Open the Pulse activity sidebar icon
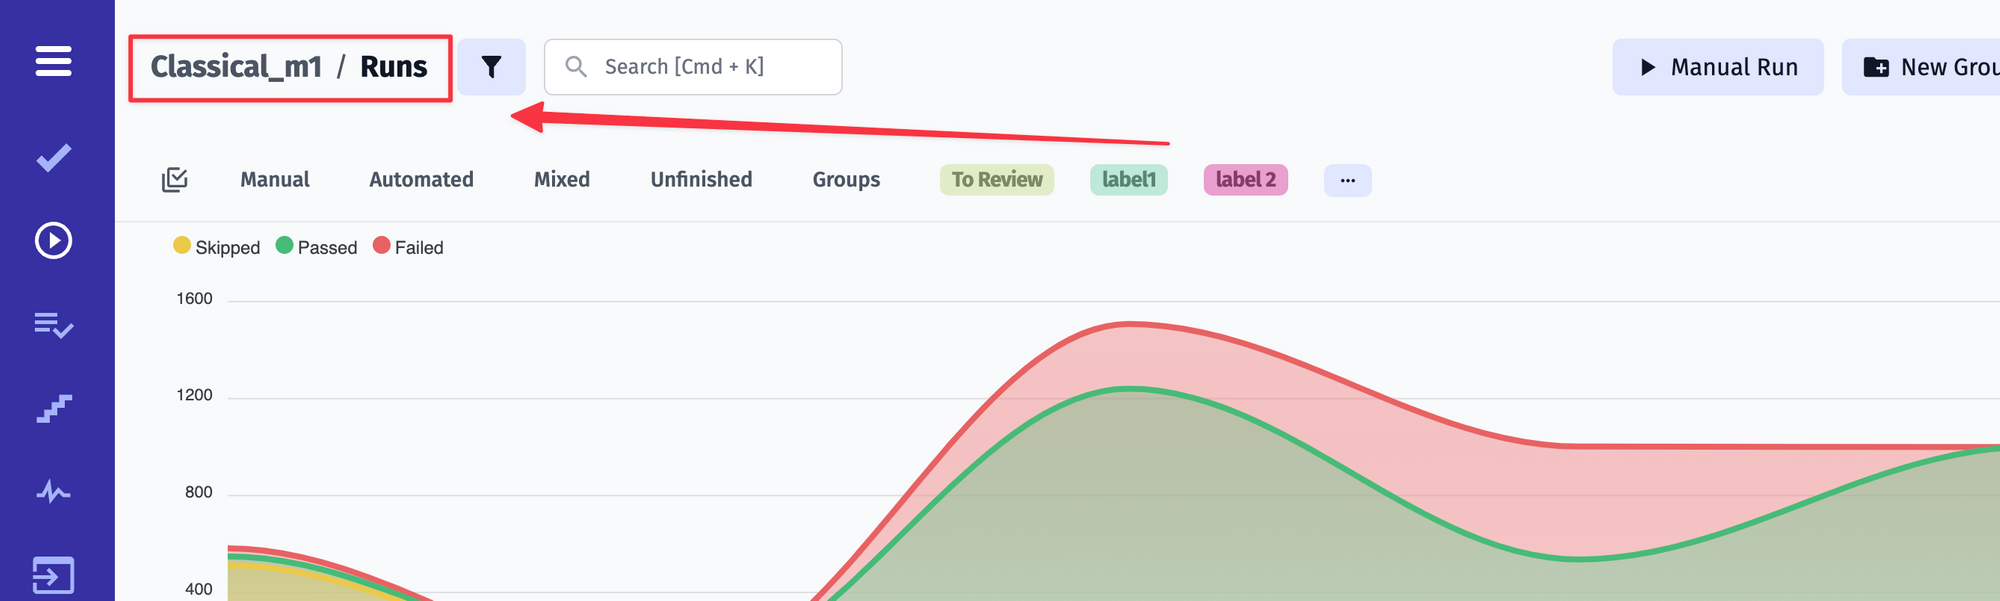The height and width of the screenshot is (601, 2000). pyautogui.click(x=53, y=492)
